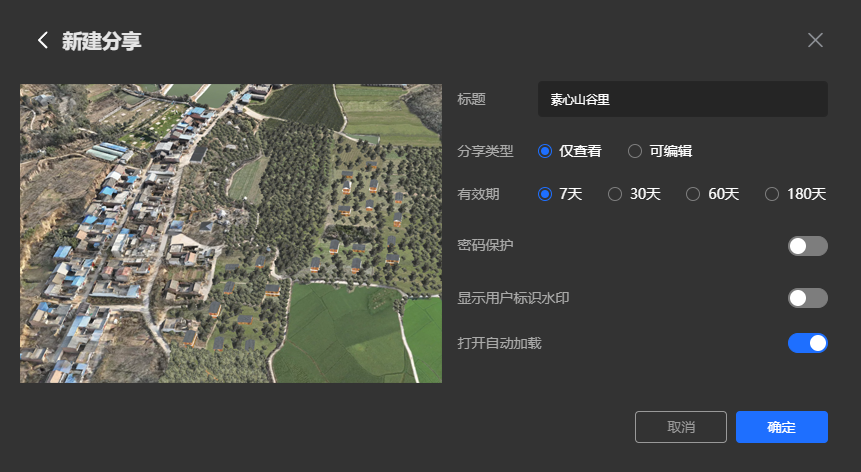The height and width of the screenshot is (472, 861).
Task: Click the 分享类型 label
Action: tap(485, 151)
